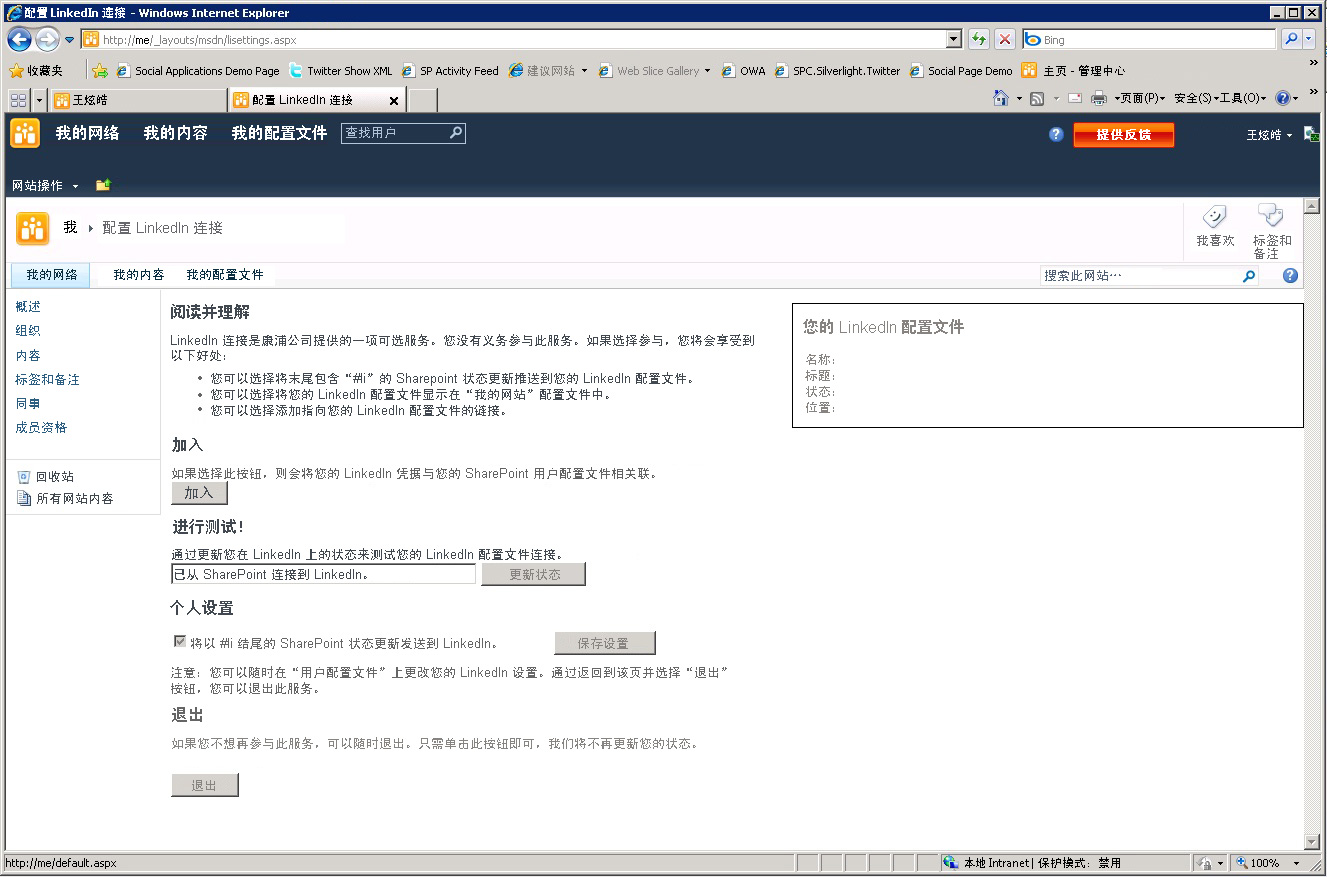Click the Home icon in command bar

click(x=1000, y=98)
